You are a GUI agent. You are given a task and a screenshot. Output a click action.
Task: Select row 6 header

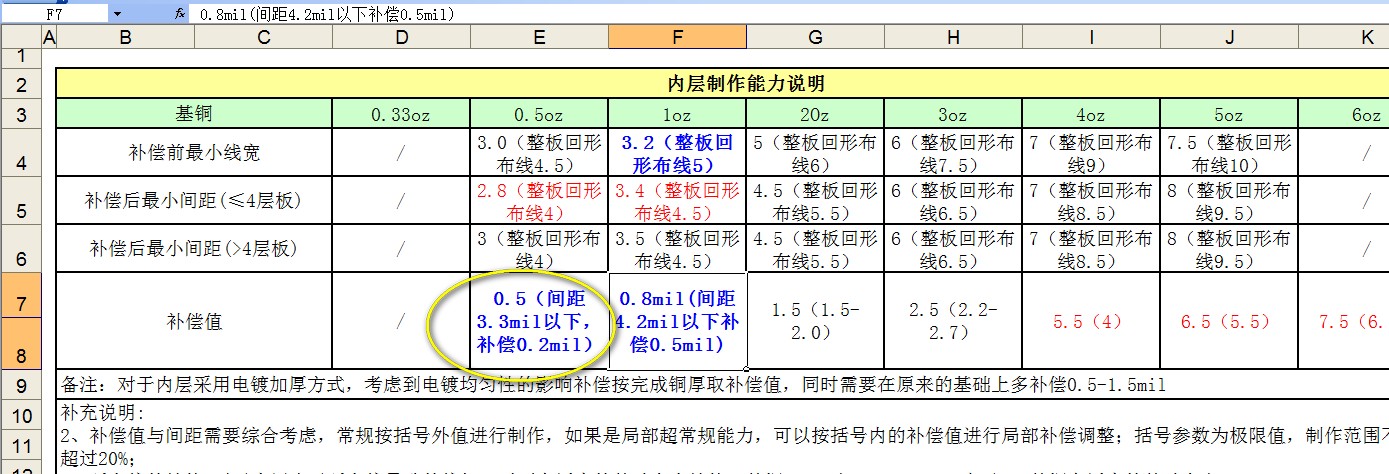20,248
